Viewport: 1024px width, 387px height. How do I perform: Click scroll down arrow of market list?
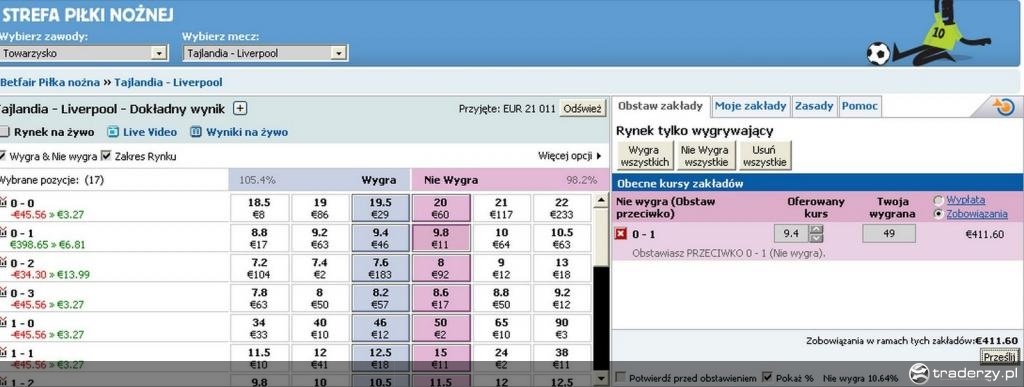click(x=601, y=378)
